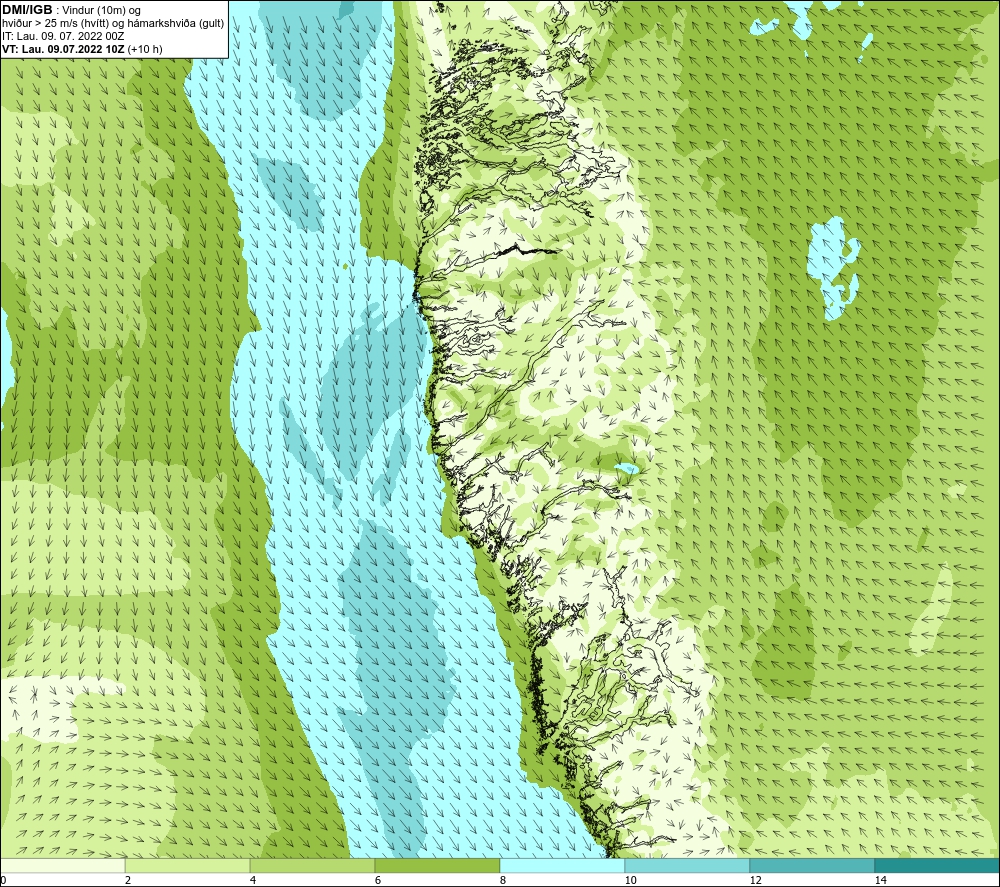Click the "6" label on the color scale
1000x887 pixels.
pyautogui.click(x=378, y=880)
